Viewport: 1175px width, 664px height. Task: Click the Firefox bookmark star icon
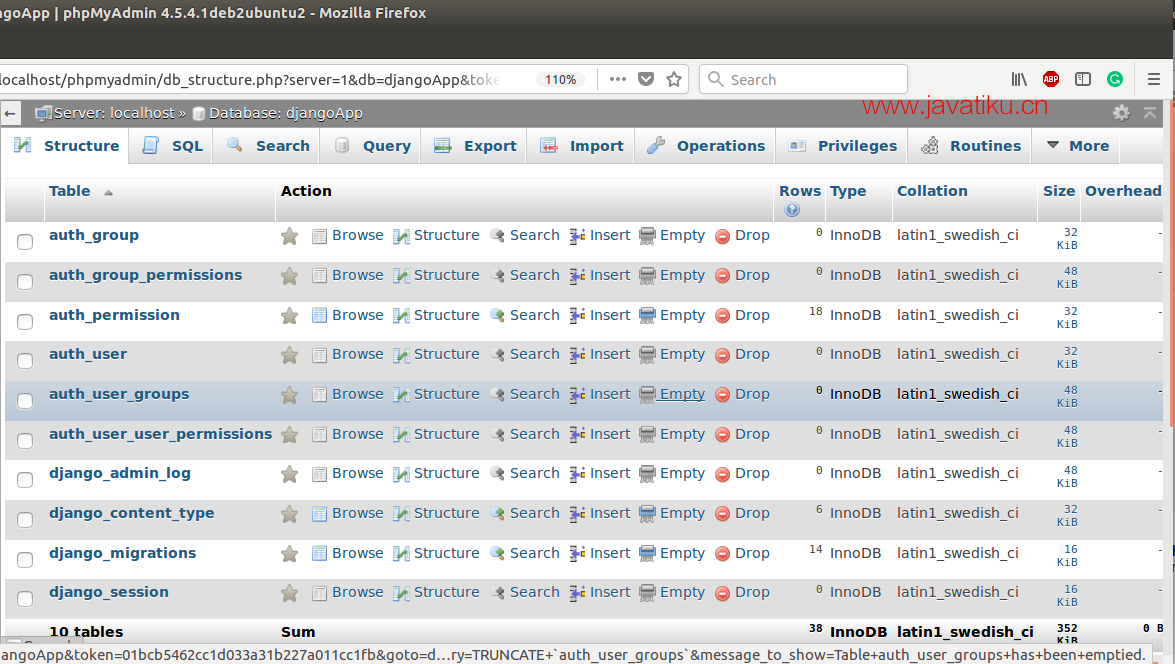click(674, 79)
